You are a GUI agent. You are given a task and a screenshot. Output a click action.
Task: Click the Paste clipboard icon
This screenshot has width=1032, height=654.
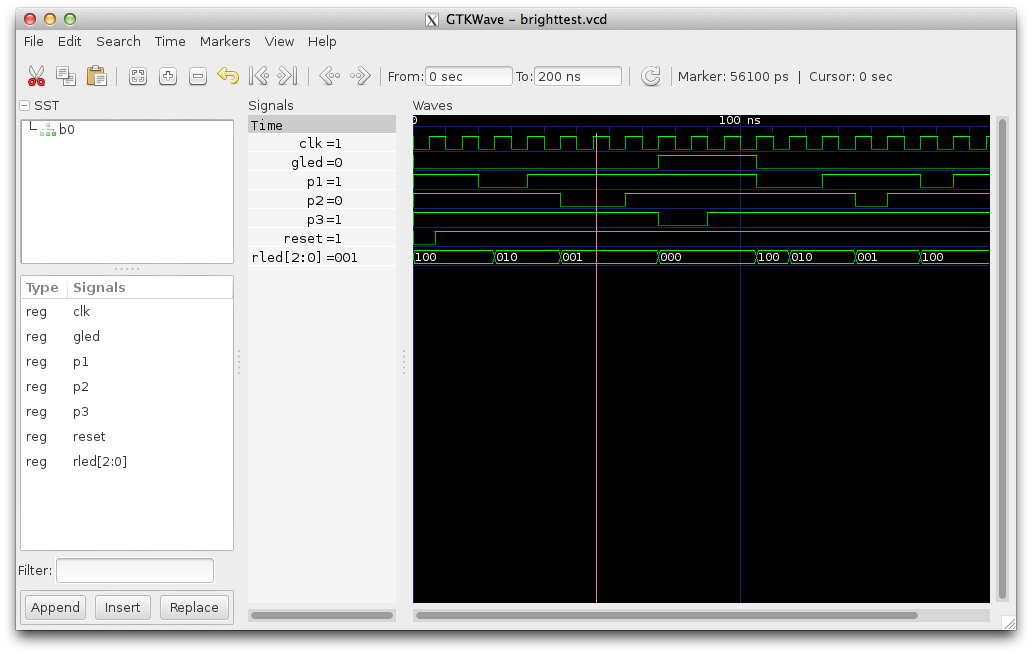pyautogui.click(x=97, y=76)
